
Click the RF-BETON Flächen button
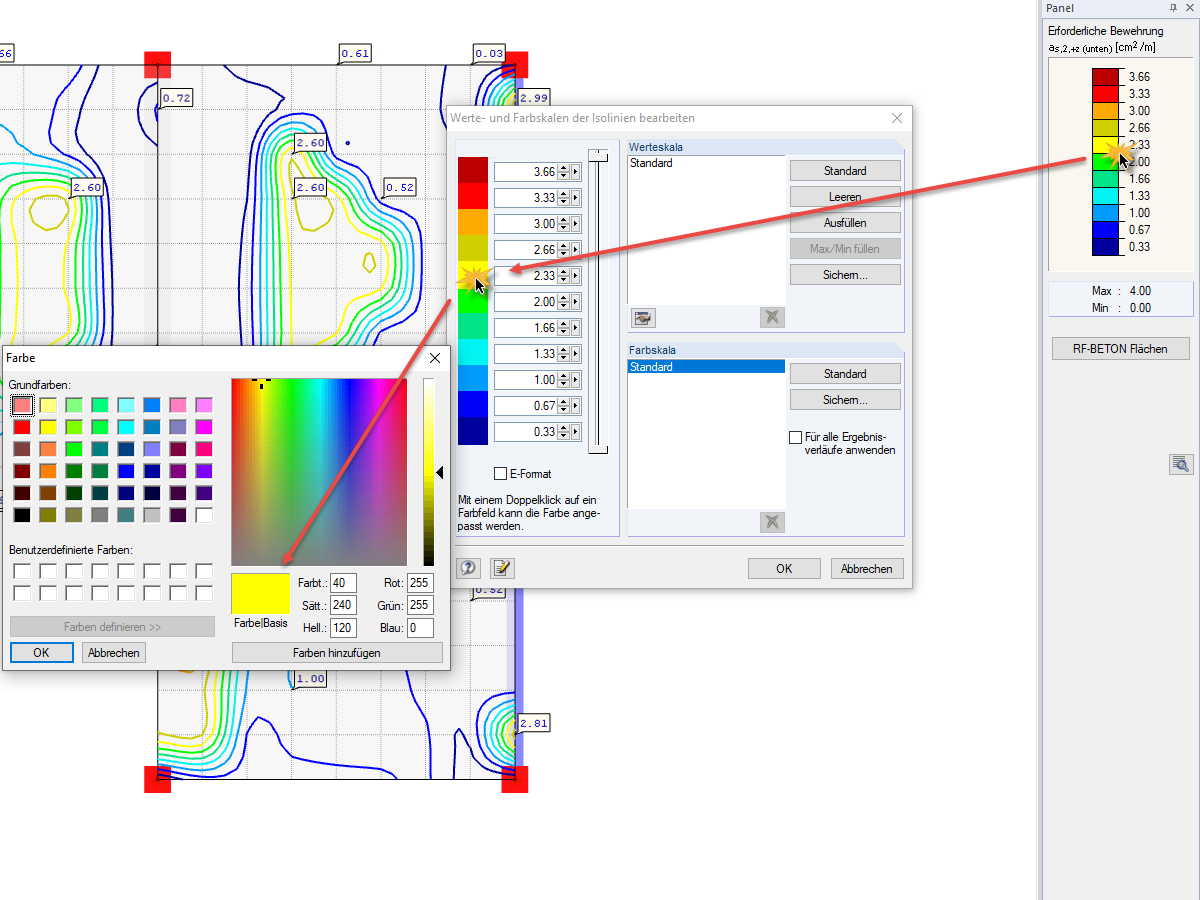pyautogui.click(x=1121, y=348)
